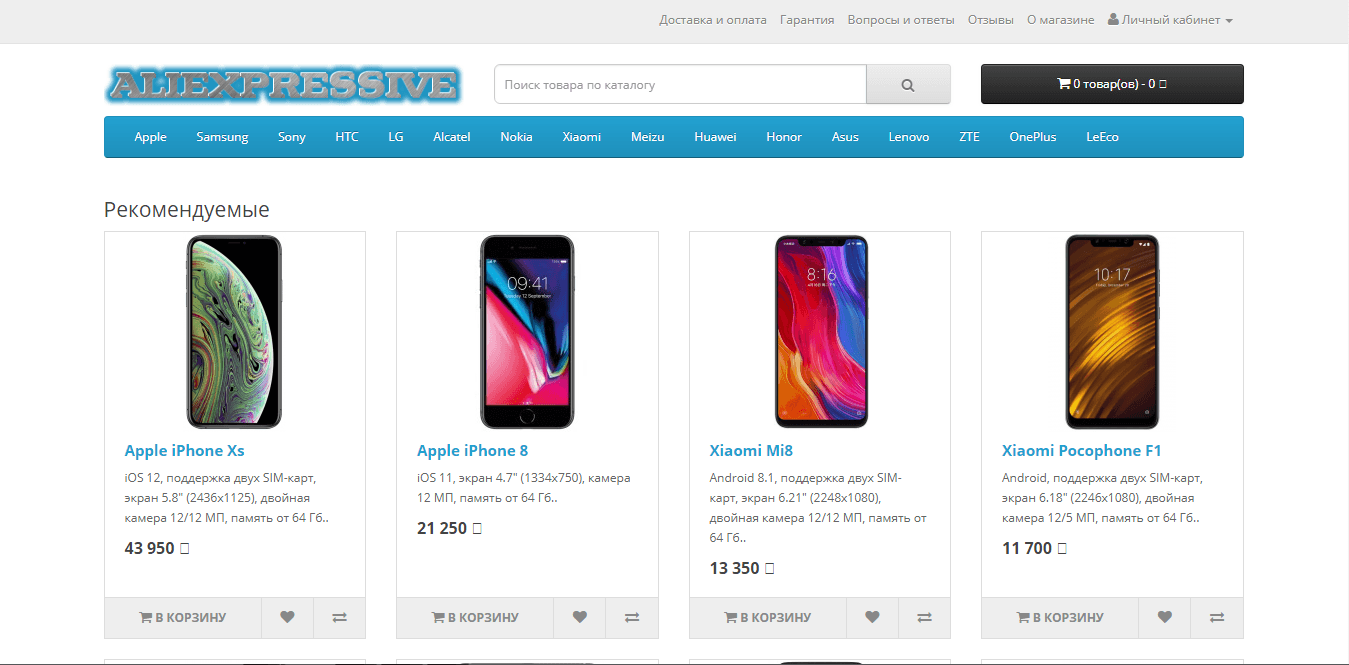This screenshot has height=665, width=1349.
Task: Open the Xiaomi Pocophone F1 product image
Action: pyautogui.click(x=1112, y=331)
